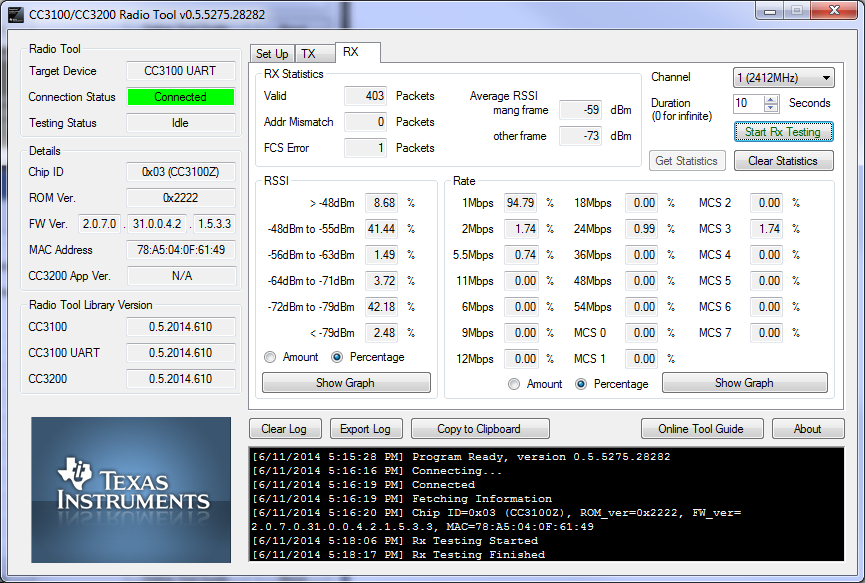865x583 pixels.
Task: Click the Radio Tool title bar icon
Action: pyautogui.click(x=15, y=15)
